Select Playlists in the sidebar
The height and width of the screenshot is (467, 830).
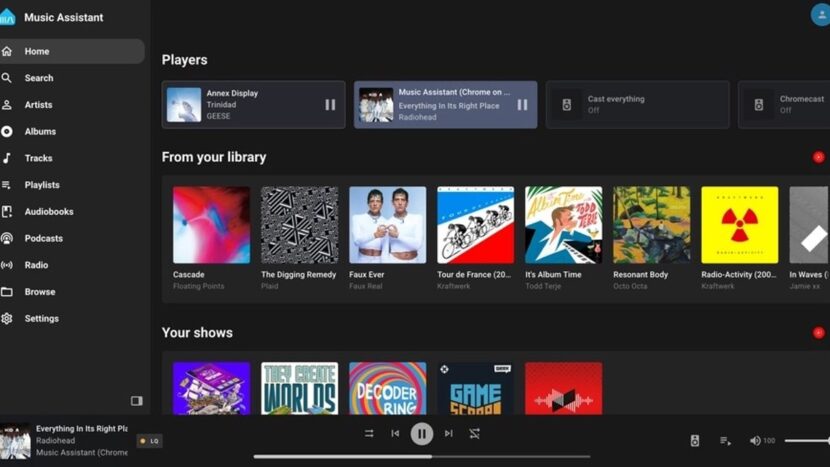(42, 185)
